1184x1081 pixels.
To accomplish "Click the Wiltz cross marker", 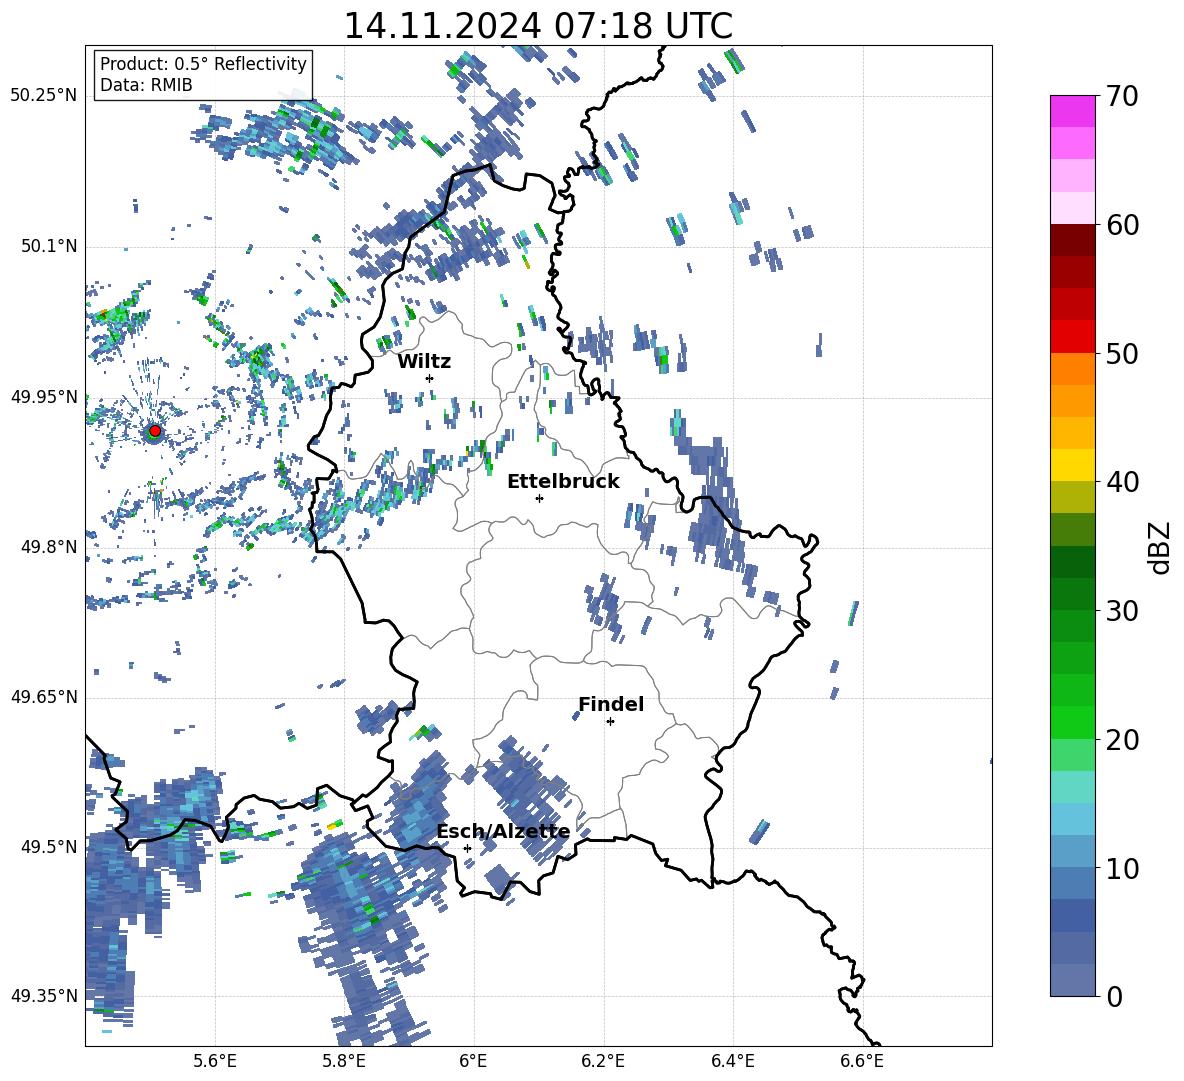I will click(430, 378).
